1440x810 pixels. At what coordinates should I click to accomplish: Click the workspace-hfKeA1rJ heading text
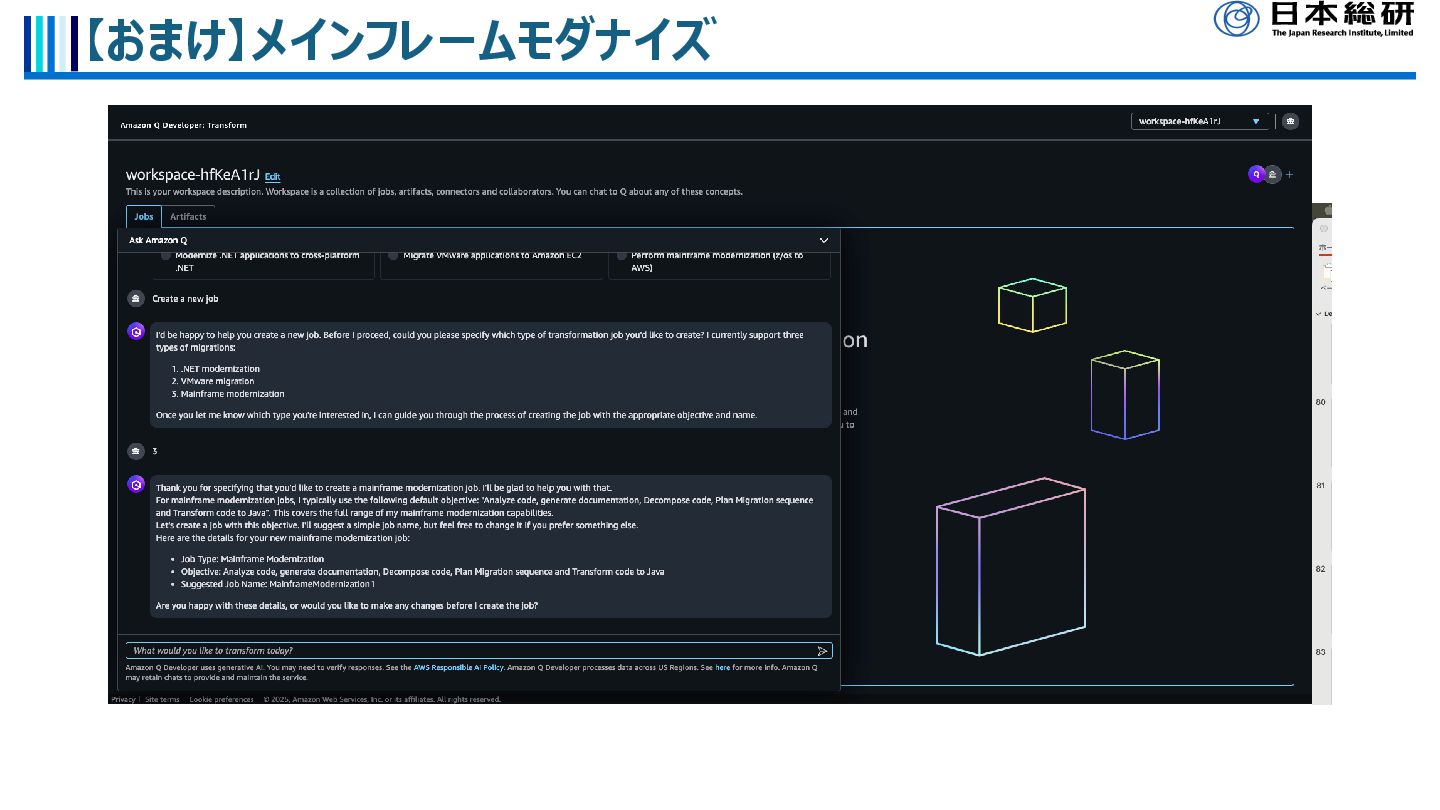[x=192, y=175]
